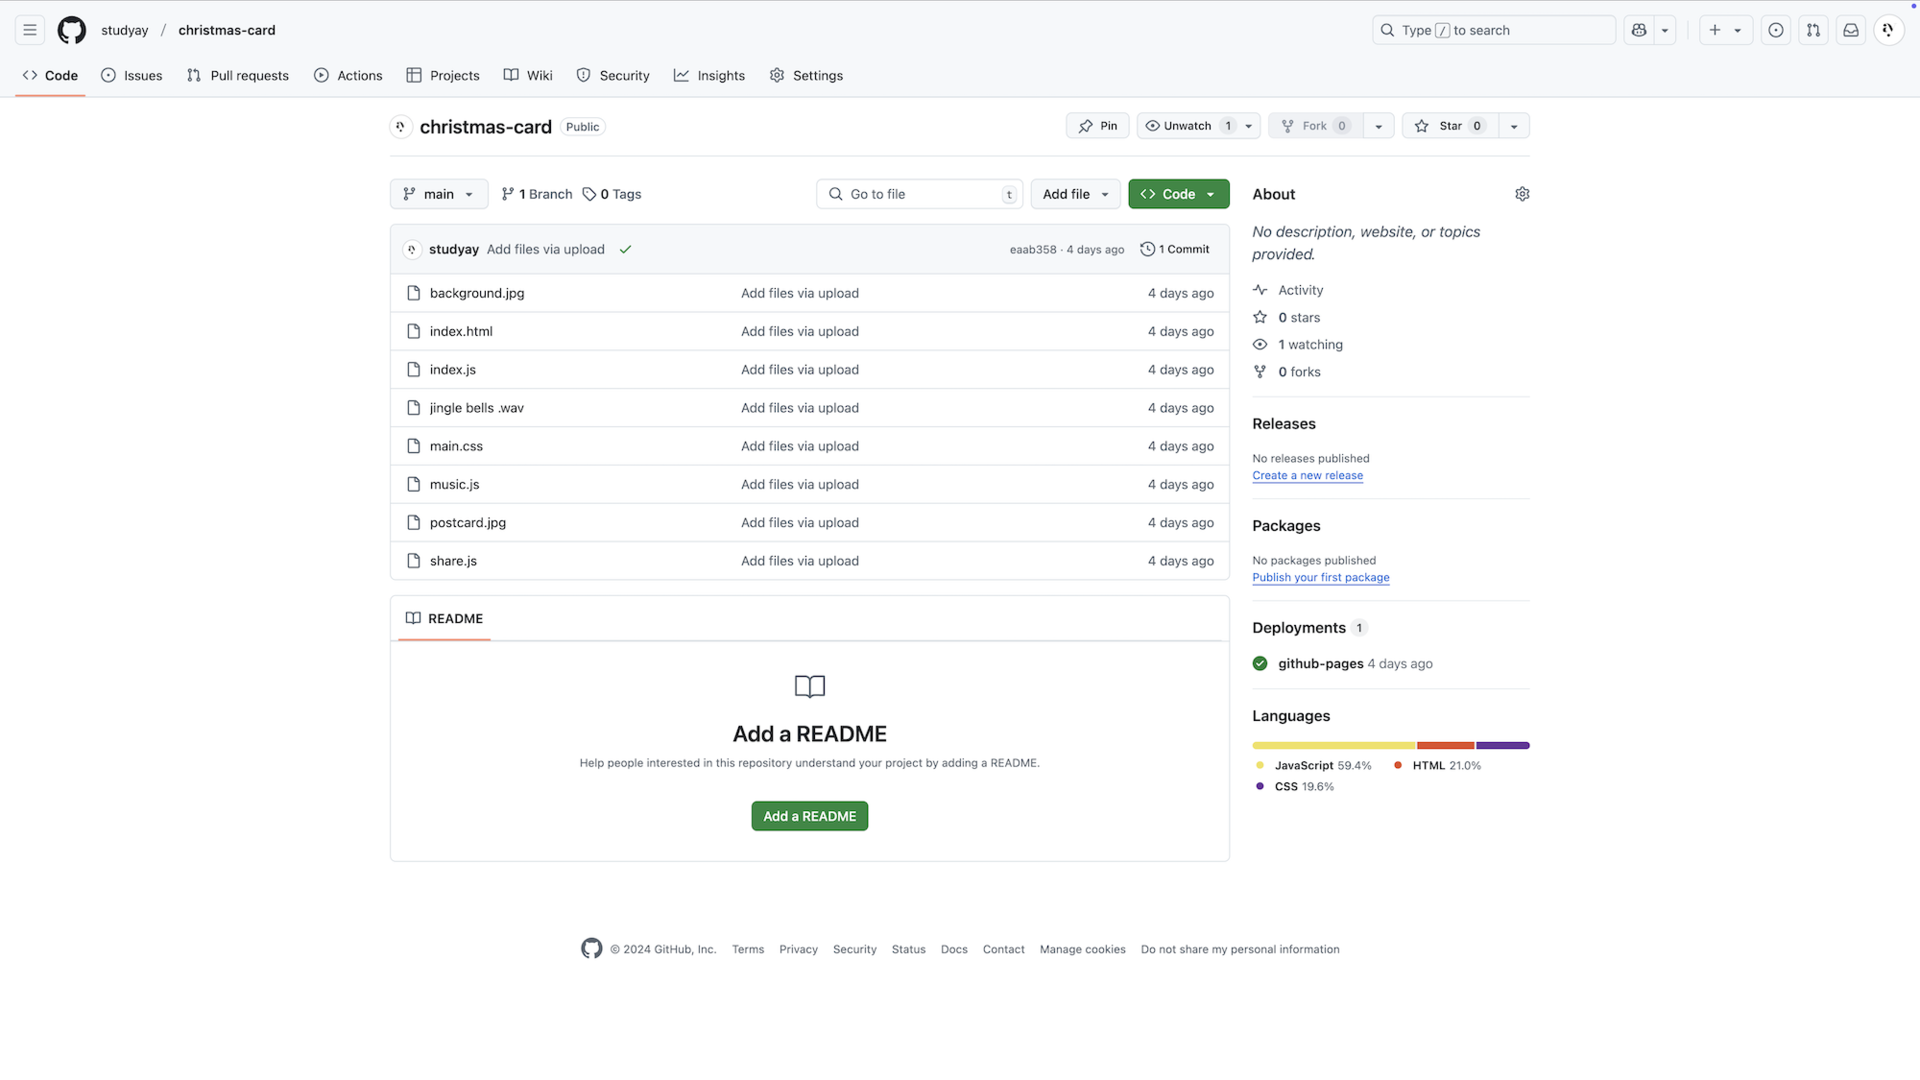Viewport: 1920px width, 1080px height.
Task: Open the user avatar menu
Action: pos(1888,30)
